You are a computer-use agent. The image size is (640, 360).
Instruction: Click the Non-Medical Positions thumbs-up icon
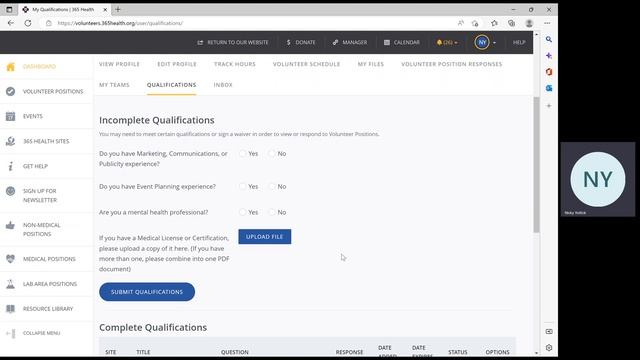pyautogui.click(x=11, y=225)
